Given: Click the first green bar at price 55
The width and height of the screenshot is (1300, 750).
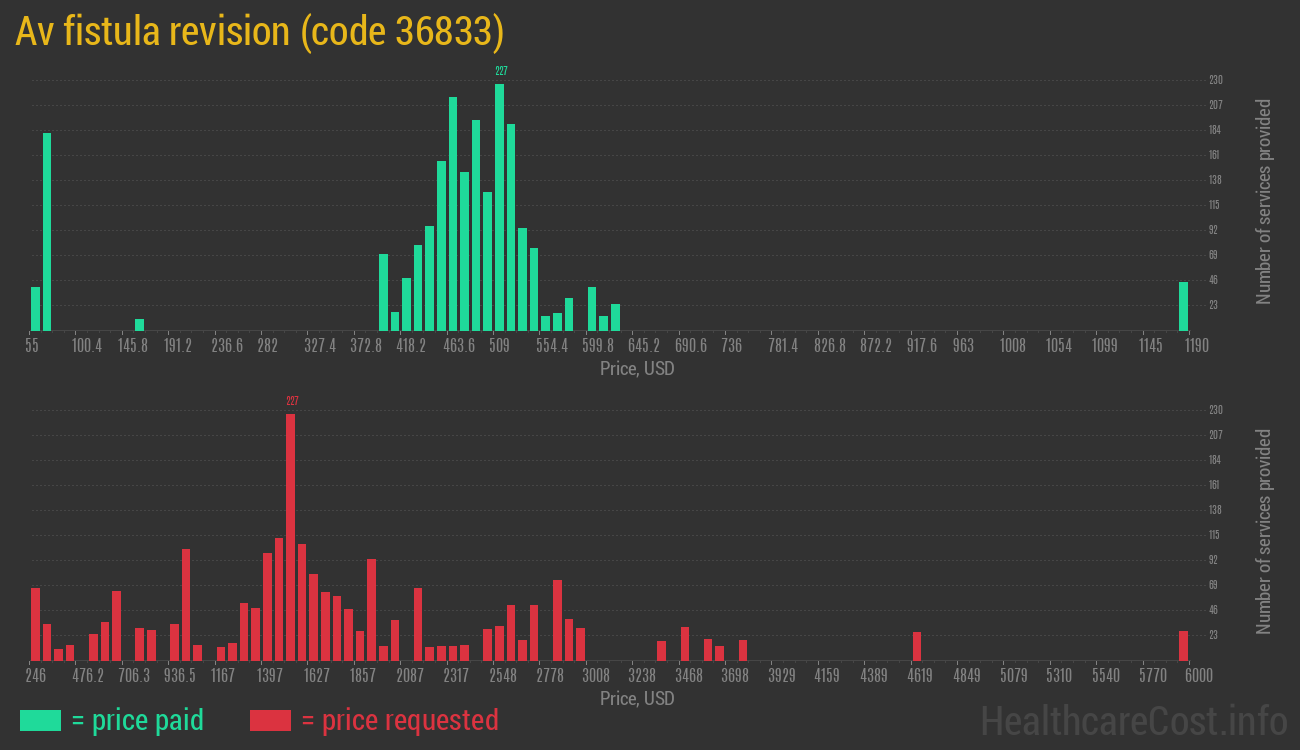Looking at the screenshot, I should click(36, 308).
